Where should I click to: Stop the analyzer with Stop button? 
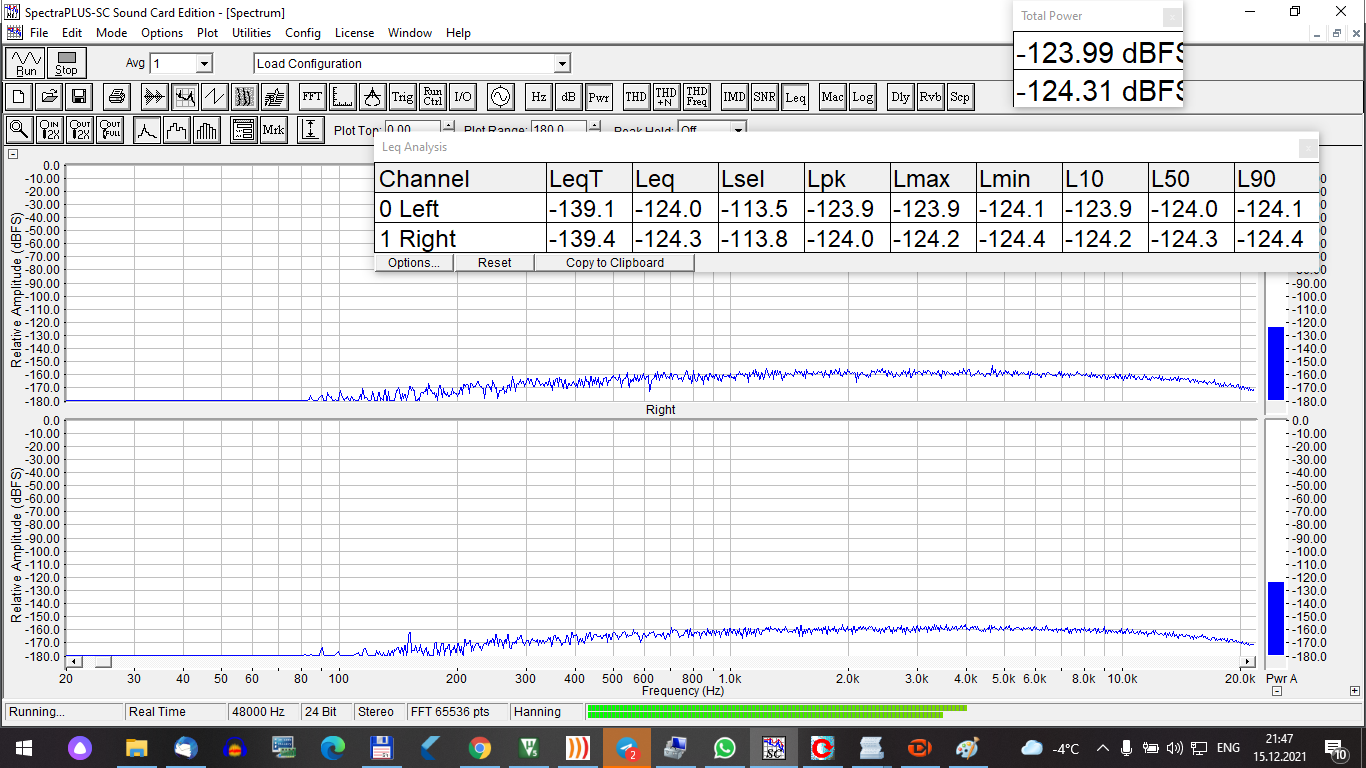(66, 63)
